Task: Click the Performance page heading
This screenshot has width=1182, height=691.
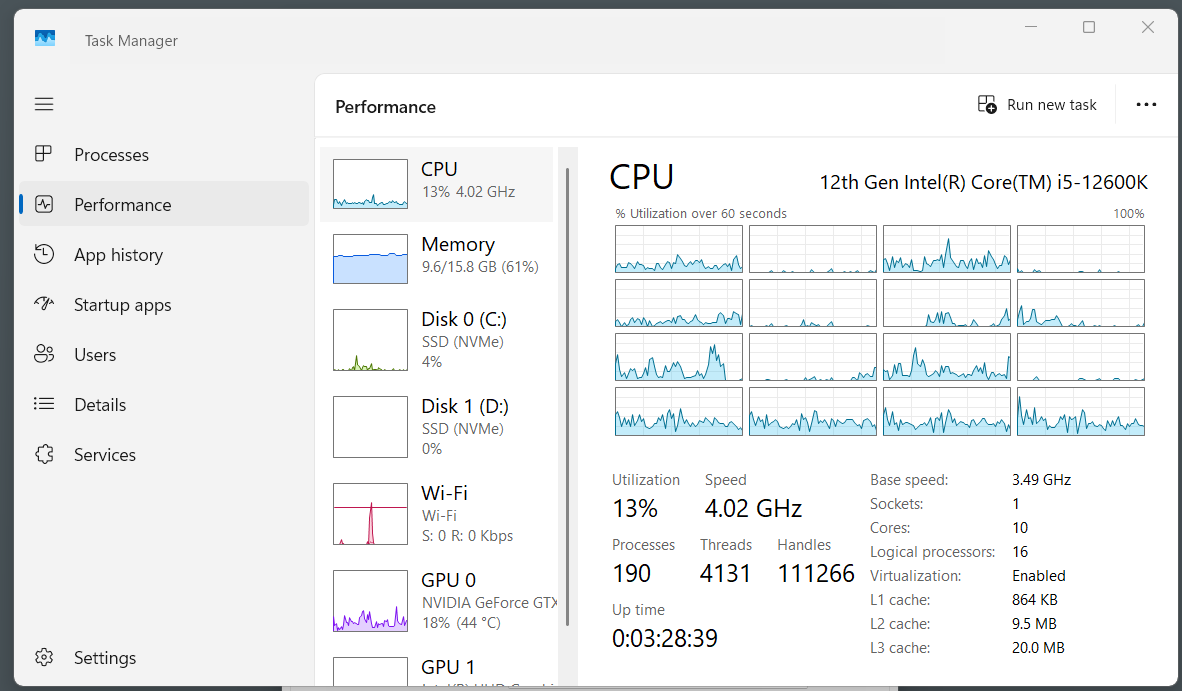Action: click(x=385, y=107)
